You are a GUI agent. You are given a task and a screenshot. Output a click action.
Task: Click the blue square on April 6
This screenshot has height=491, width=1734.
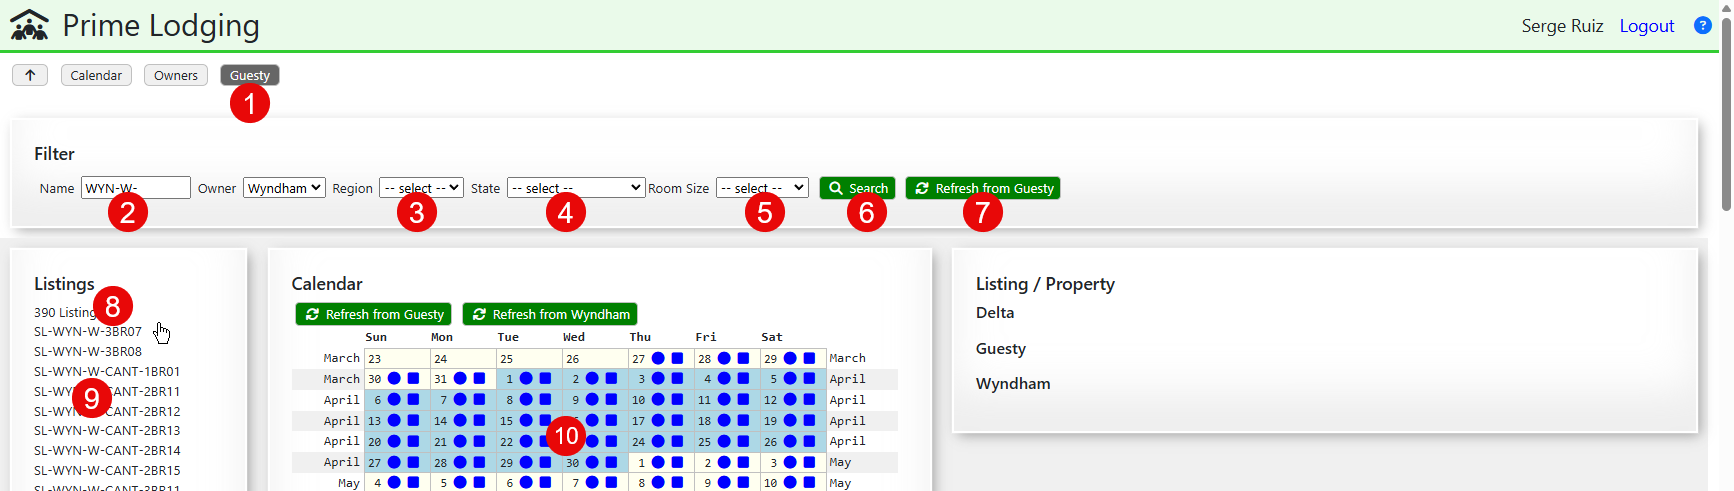[x=413, y=400]
